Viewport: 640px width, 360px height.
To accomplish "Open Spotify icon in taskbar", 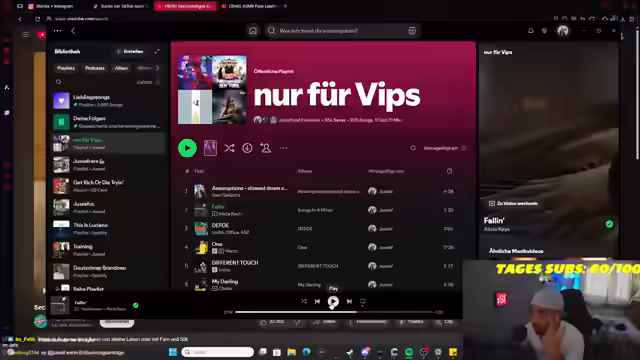I will 409,352.
